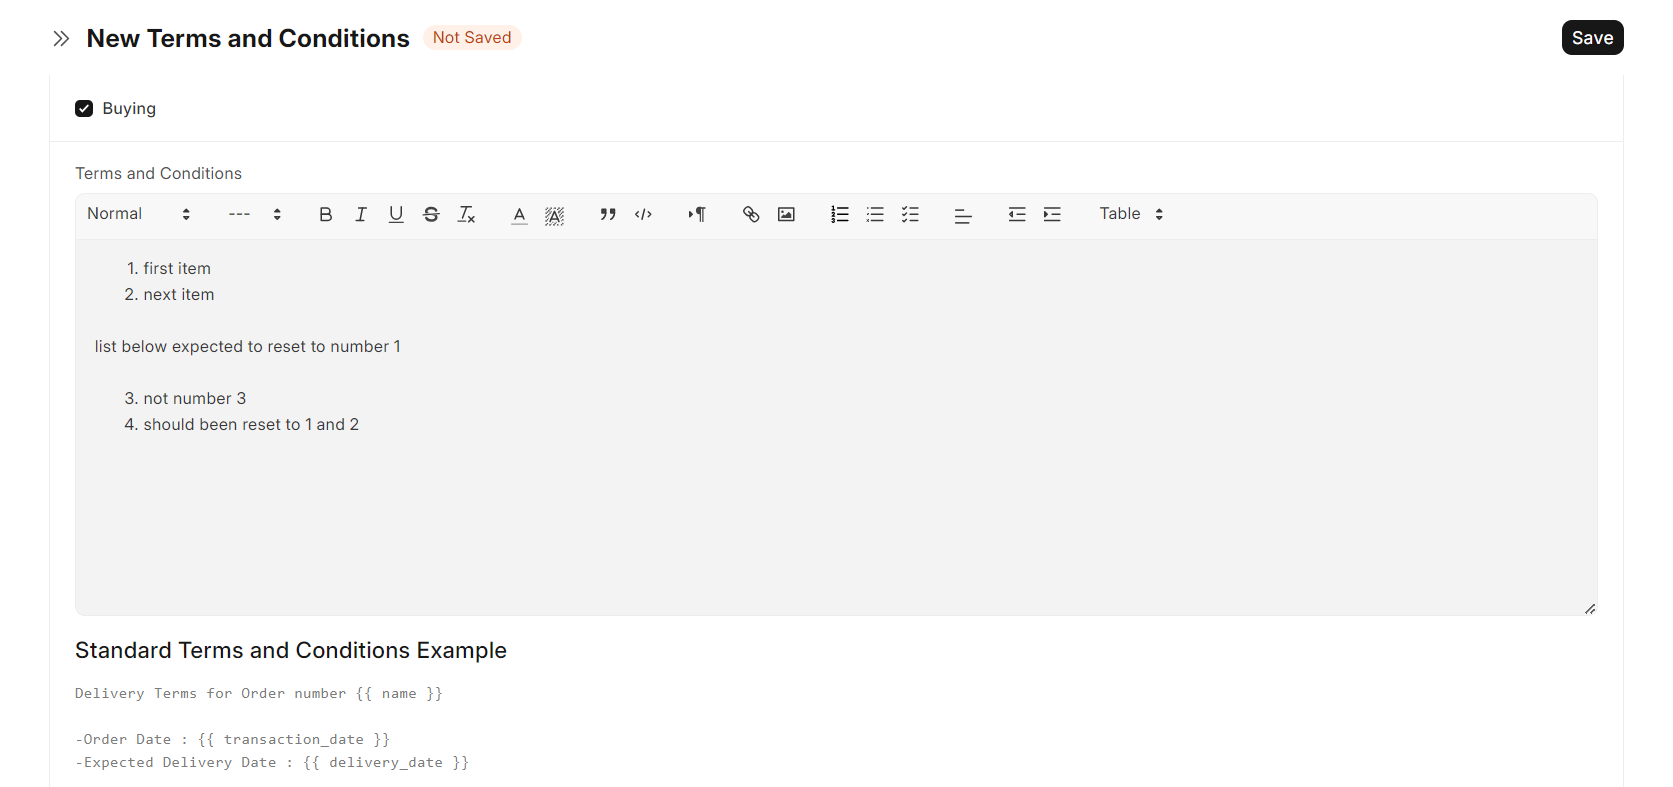The height and width of the screenshot is (787, 1673).
Task: Click the 'list below expected to reset' paragraph
Action: [x=247, y=346]
